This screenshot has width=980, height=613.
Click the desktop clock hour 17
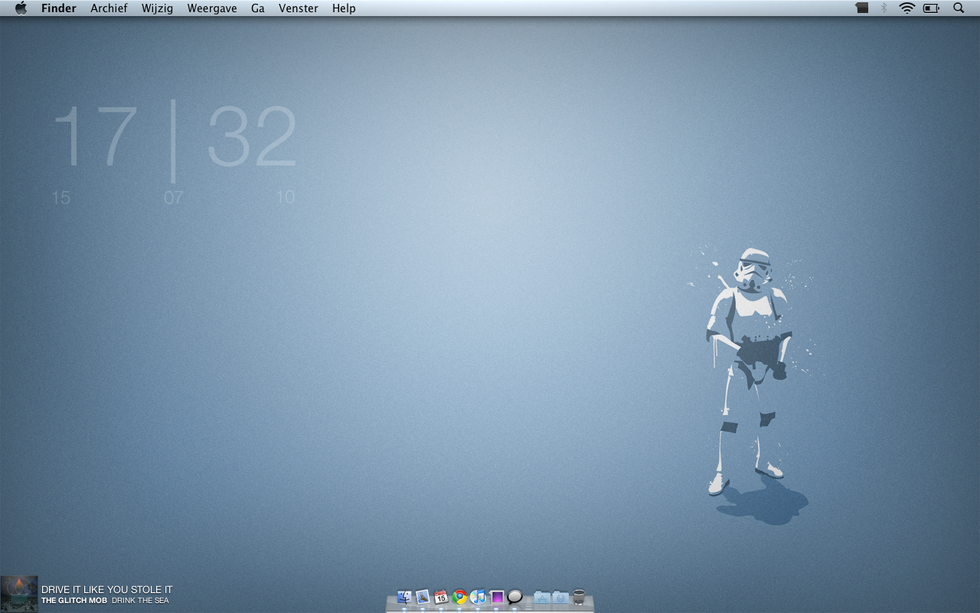[95, 136]
